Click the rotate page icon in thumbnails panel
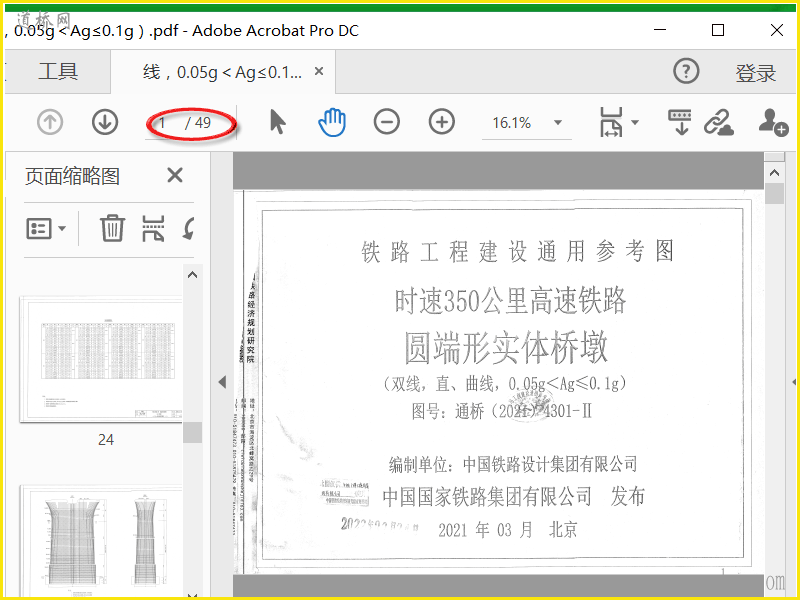 [188, 228]
